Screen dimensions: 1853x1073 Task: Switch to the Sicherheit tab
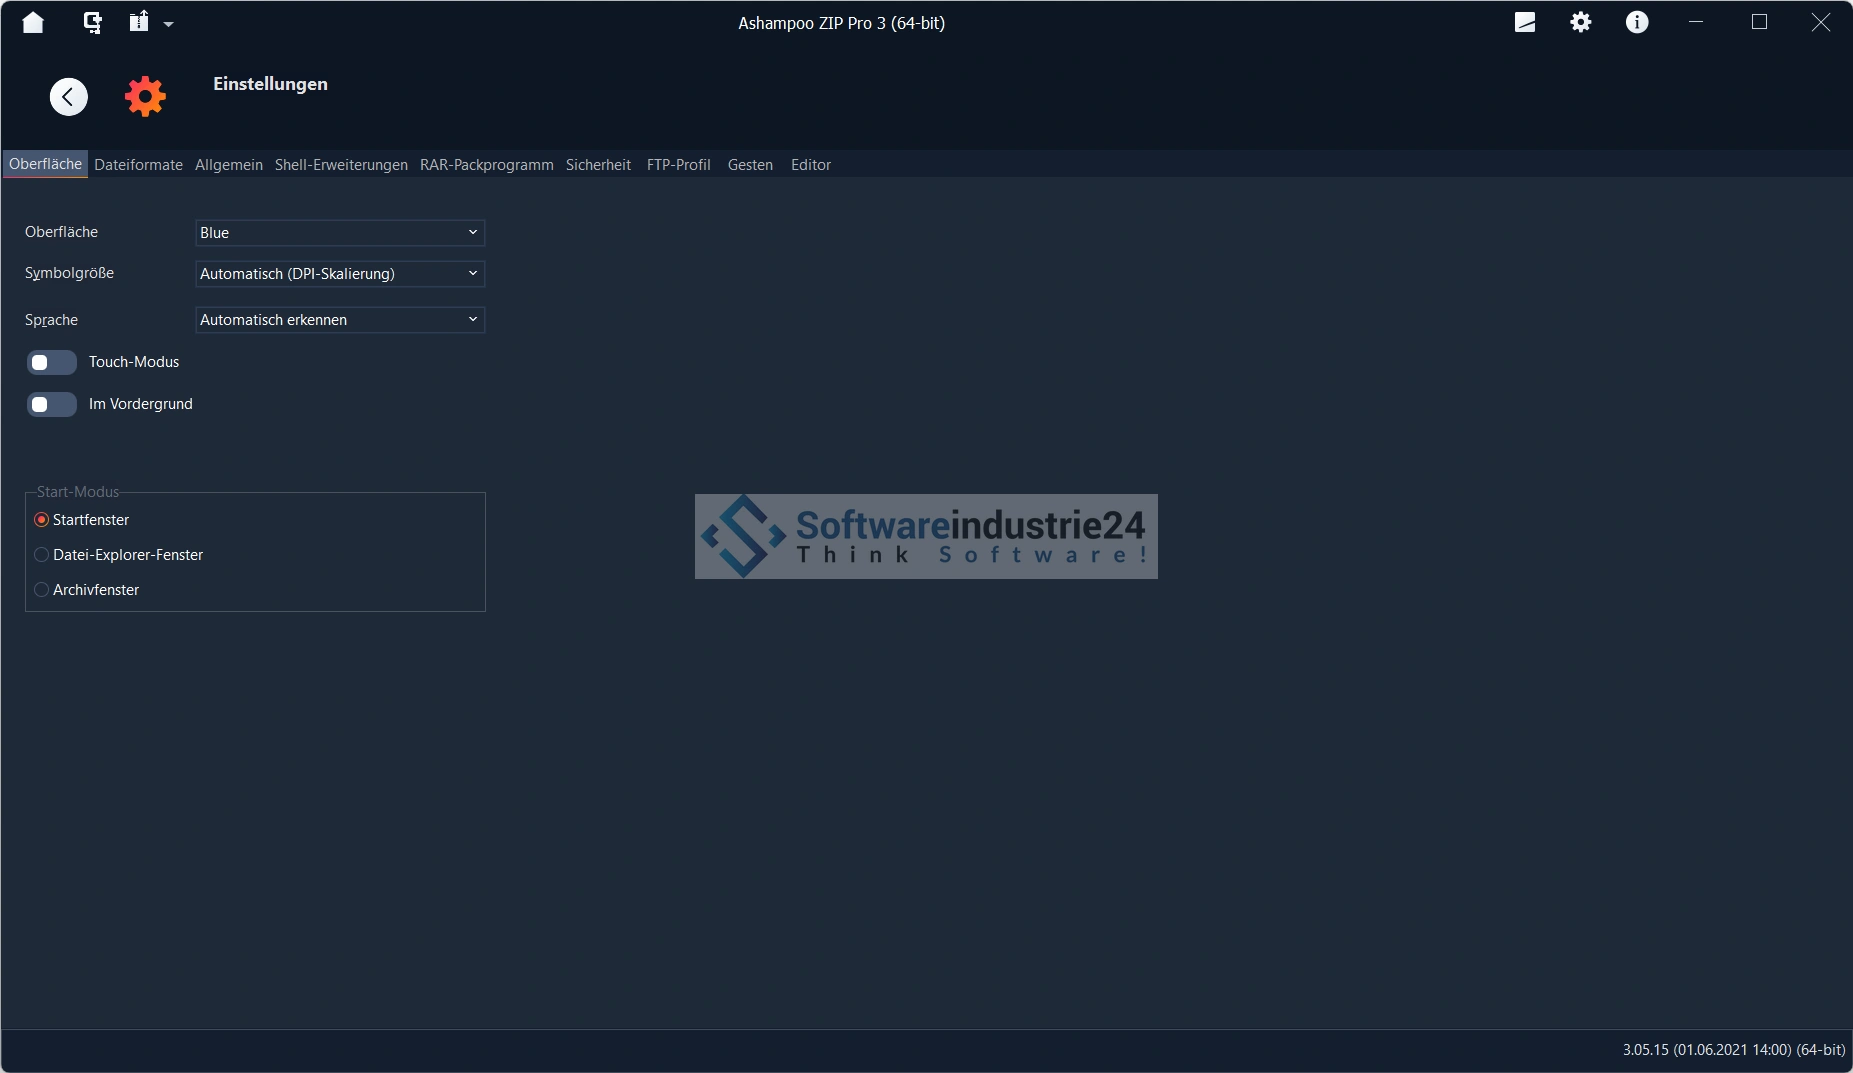[x=598, y=165]
